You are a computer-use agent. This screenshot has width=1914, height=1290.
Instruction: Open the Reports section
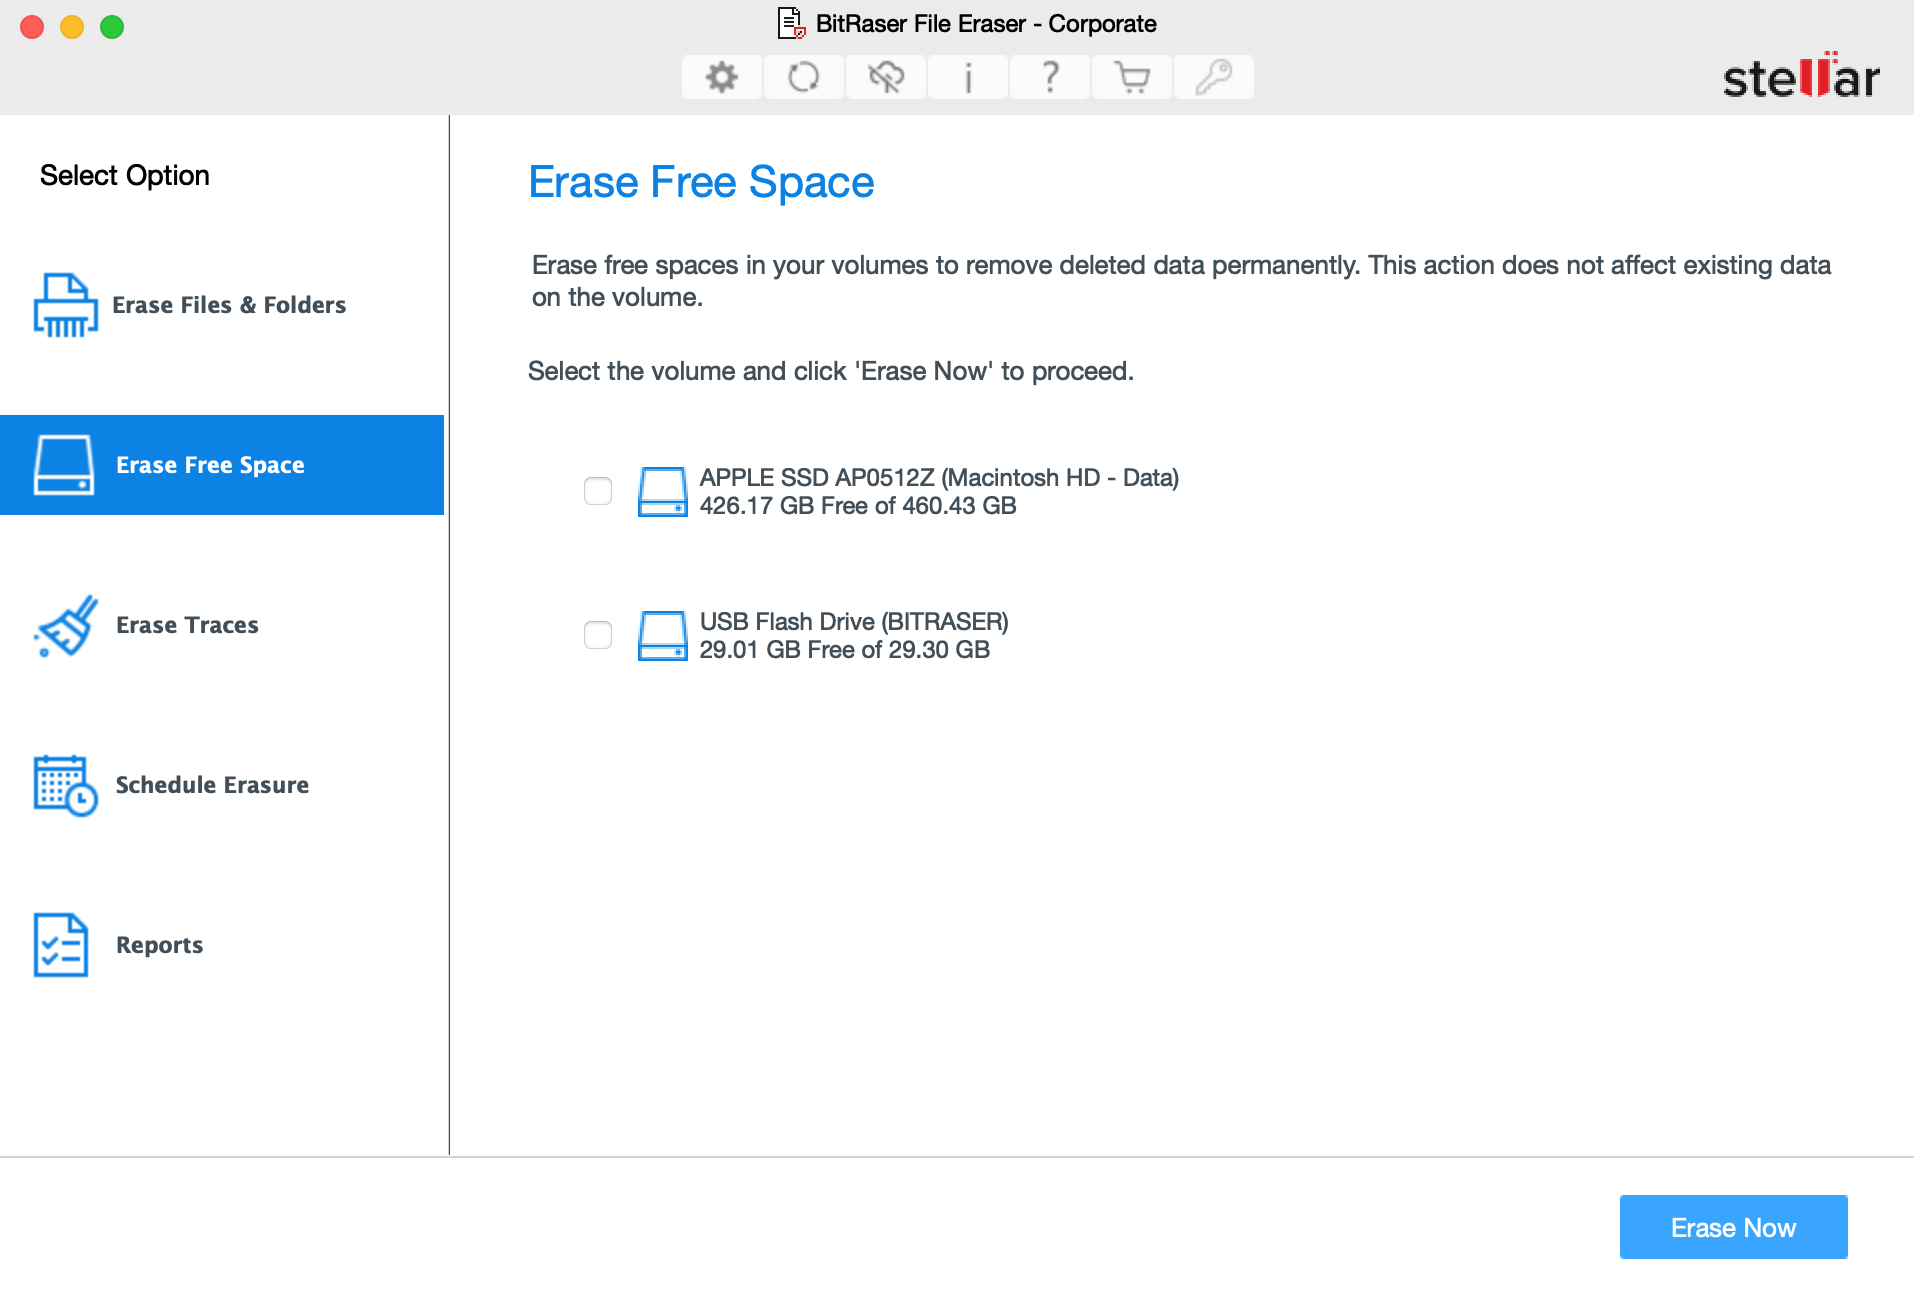pyautogui.click(x=222, y=945)
